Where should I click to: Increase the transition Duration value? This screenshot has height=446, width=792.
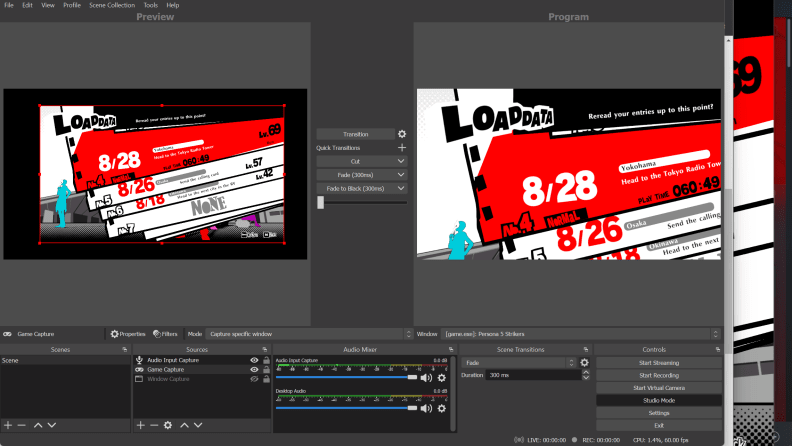(585, 372)
